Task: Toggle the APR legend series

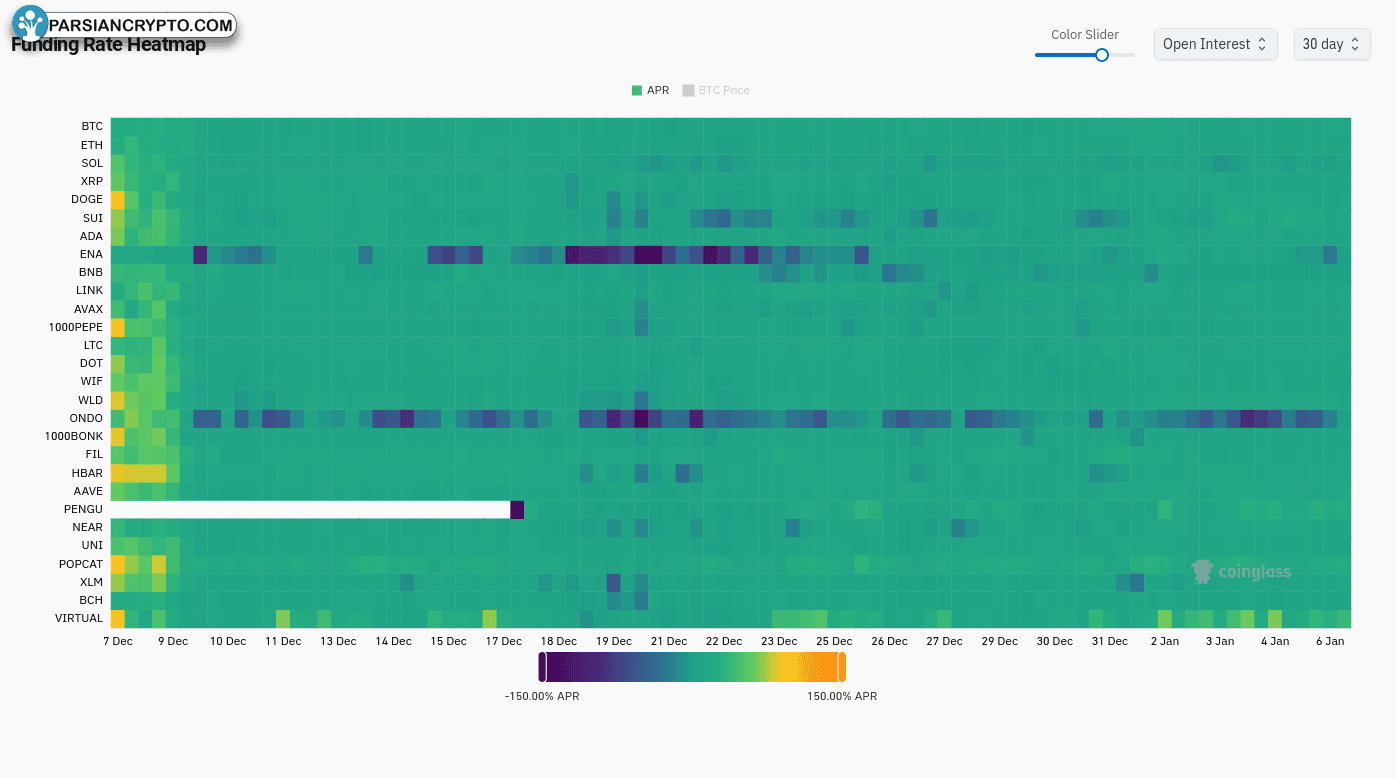Action: point(650,90)
